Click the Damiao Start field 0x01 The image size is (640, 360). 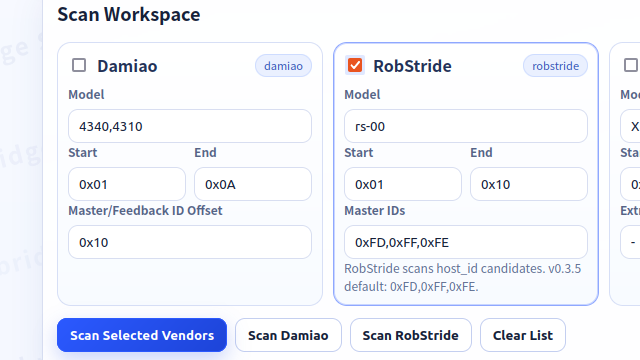[127, 184]
